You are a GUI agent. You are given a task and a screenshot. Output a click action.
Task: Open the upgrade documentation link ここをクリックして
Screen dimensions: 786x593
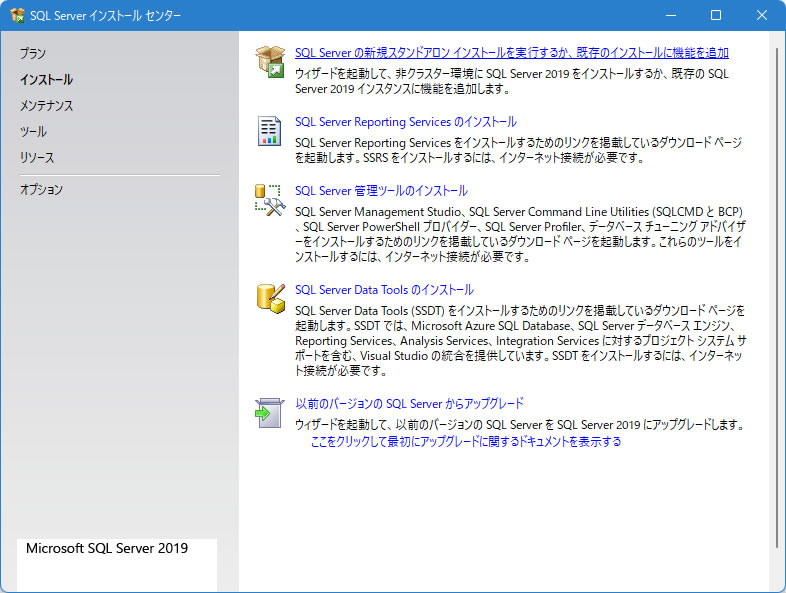(465, 441)
